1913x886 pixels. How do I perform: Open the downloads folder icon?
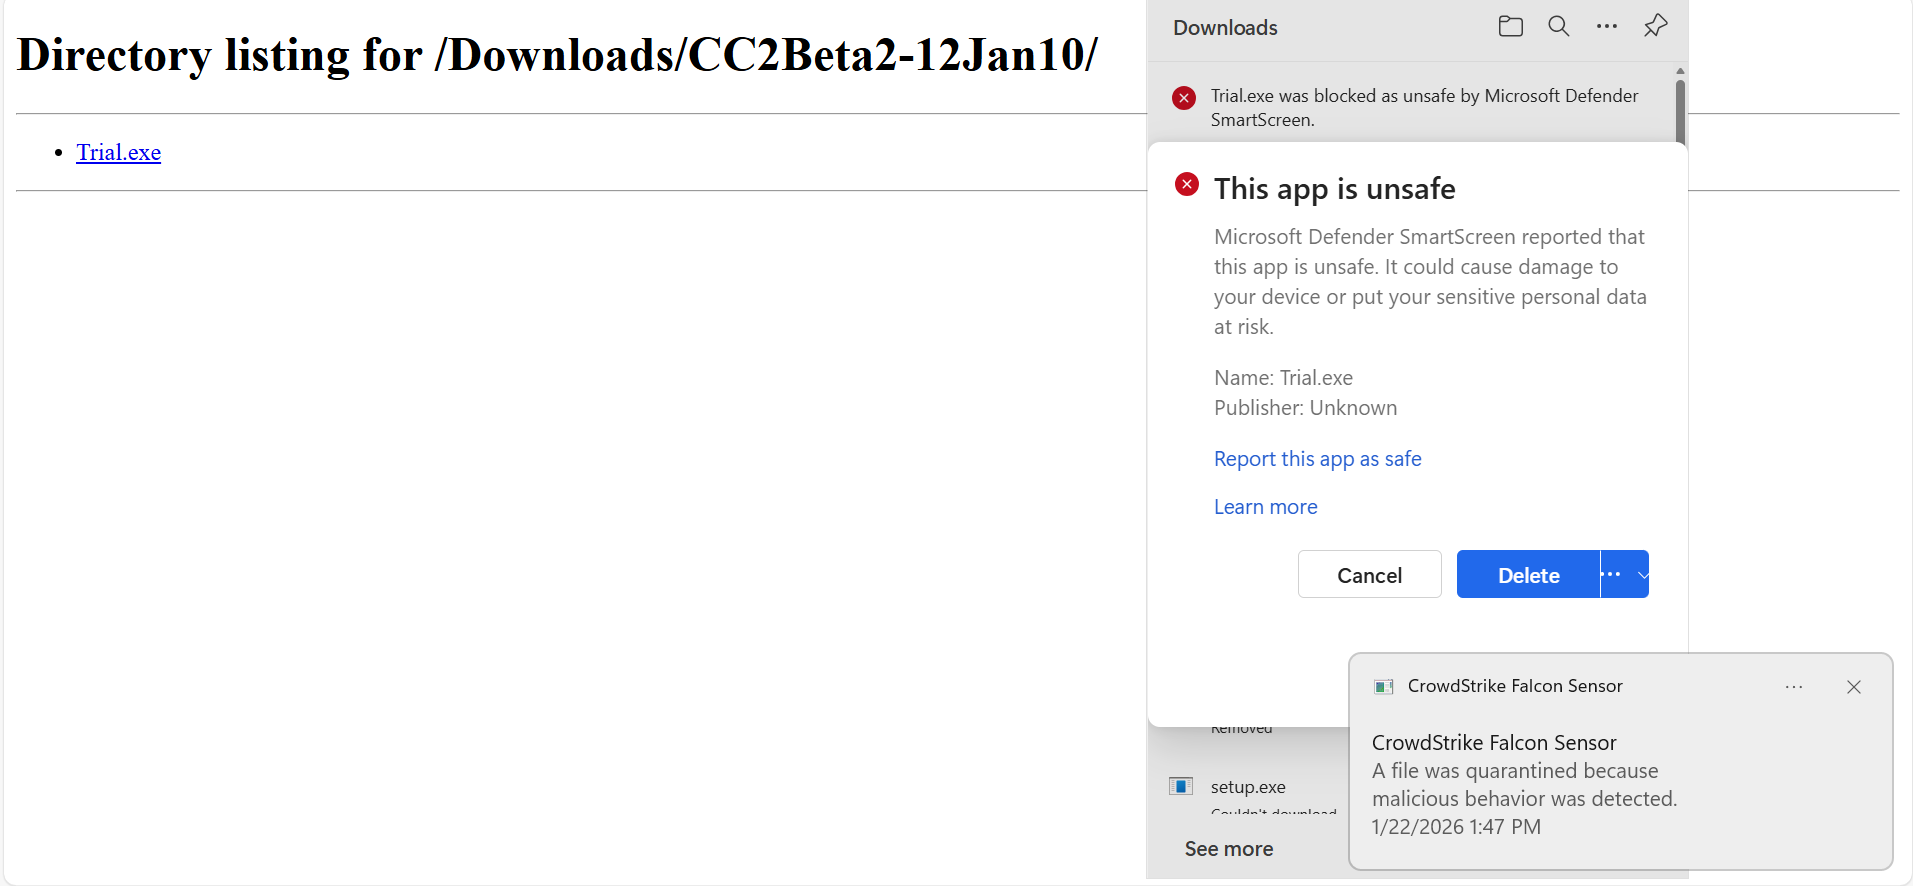(x=1510, y=27)
